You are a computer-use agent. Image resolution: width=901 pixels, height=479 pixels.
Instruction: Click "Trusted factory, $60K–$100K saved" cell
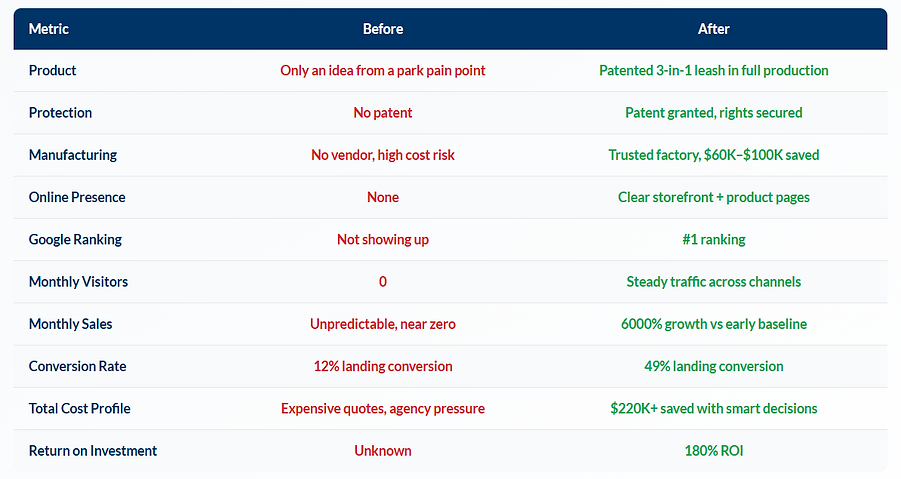[713, 155]
